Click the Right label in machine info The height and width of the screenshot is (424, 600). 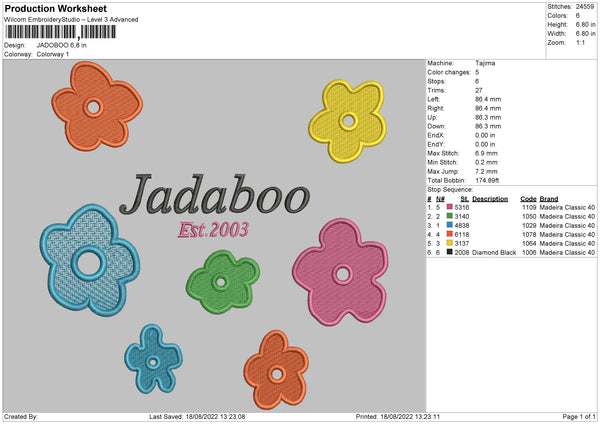coord(435,108)
